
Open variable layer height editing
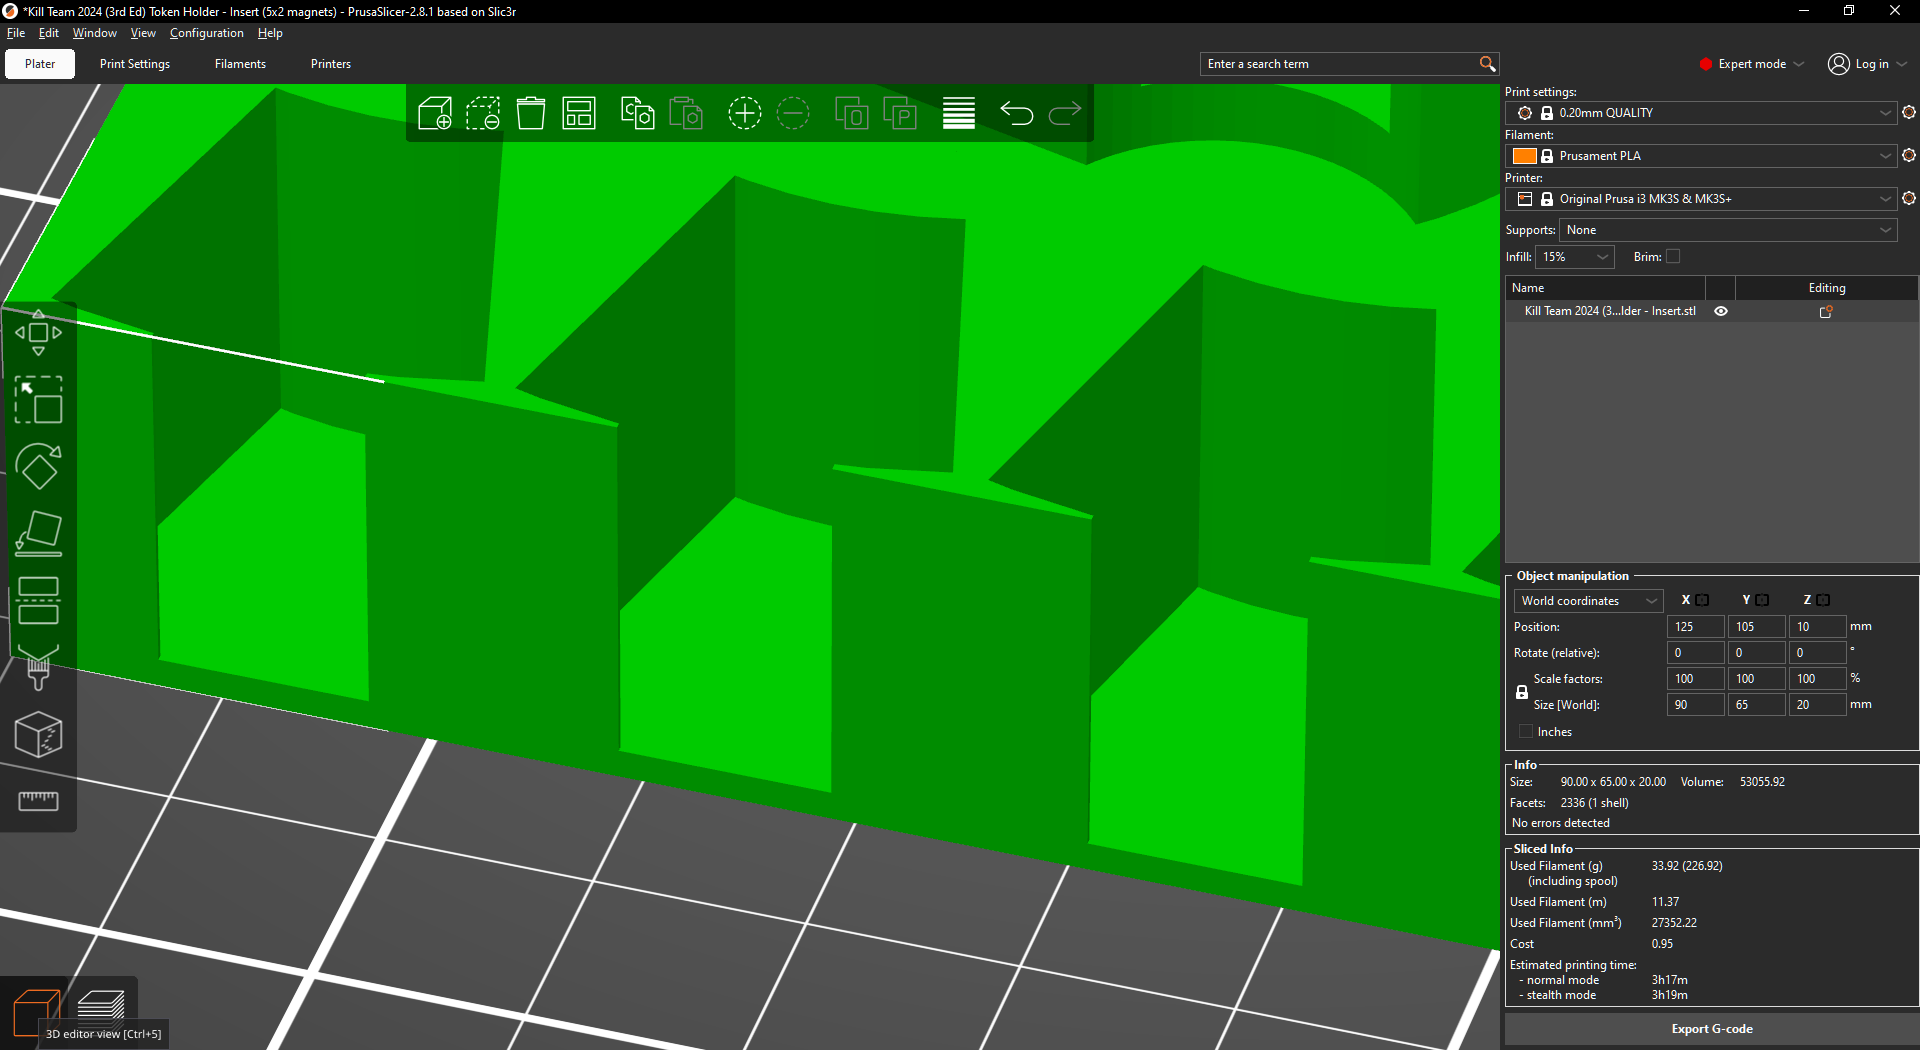pos(959,113)
